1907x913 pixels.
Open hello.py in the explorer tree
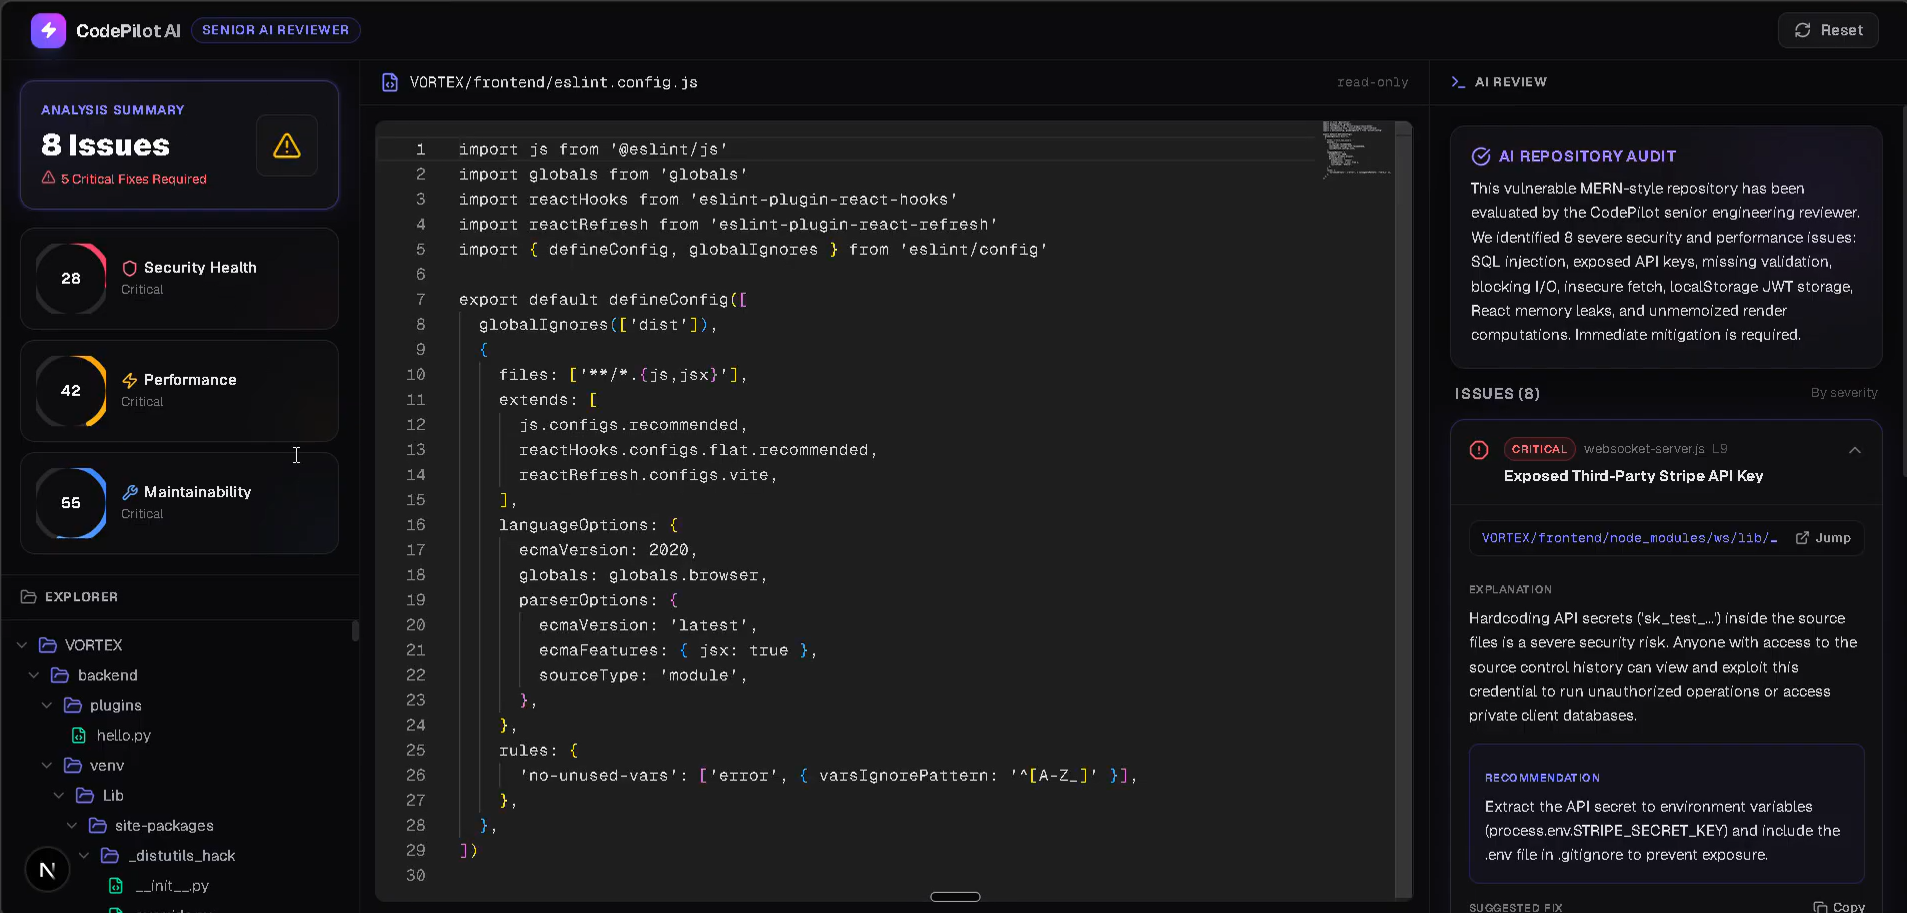click(x=123, y=735)
